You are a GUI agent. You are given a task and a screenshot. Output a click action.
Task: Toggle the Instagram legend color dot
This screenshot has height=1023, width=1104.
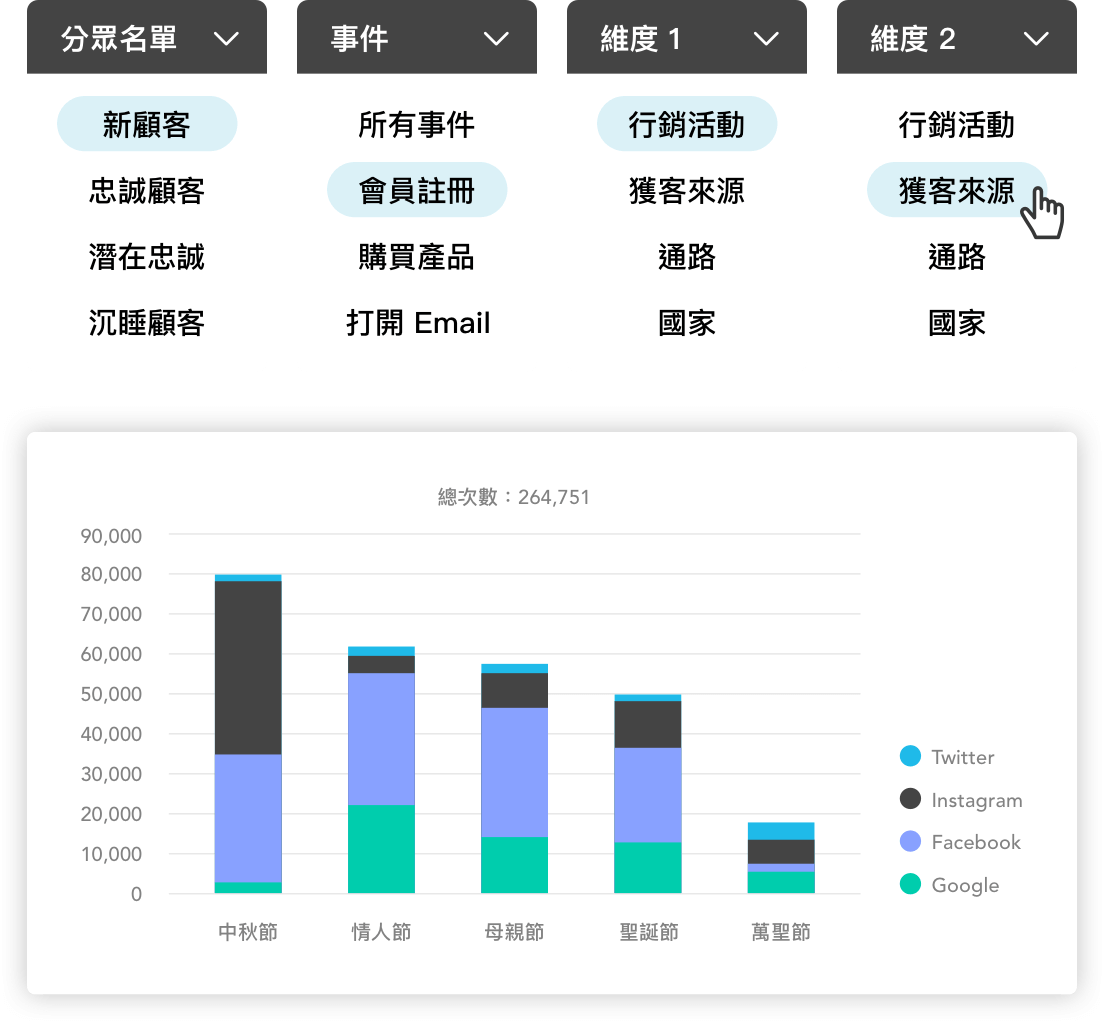pos(910,799)
